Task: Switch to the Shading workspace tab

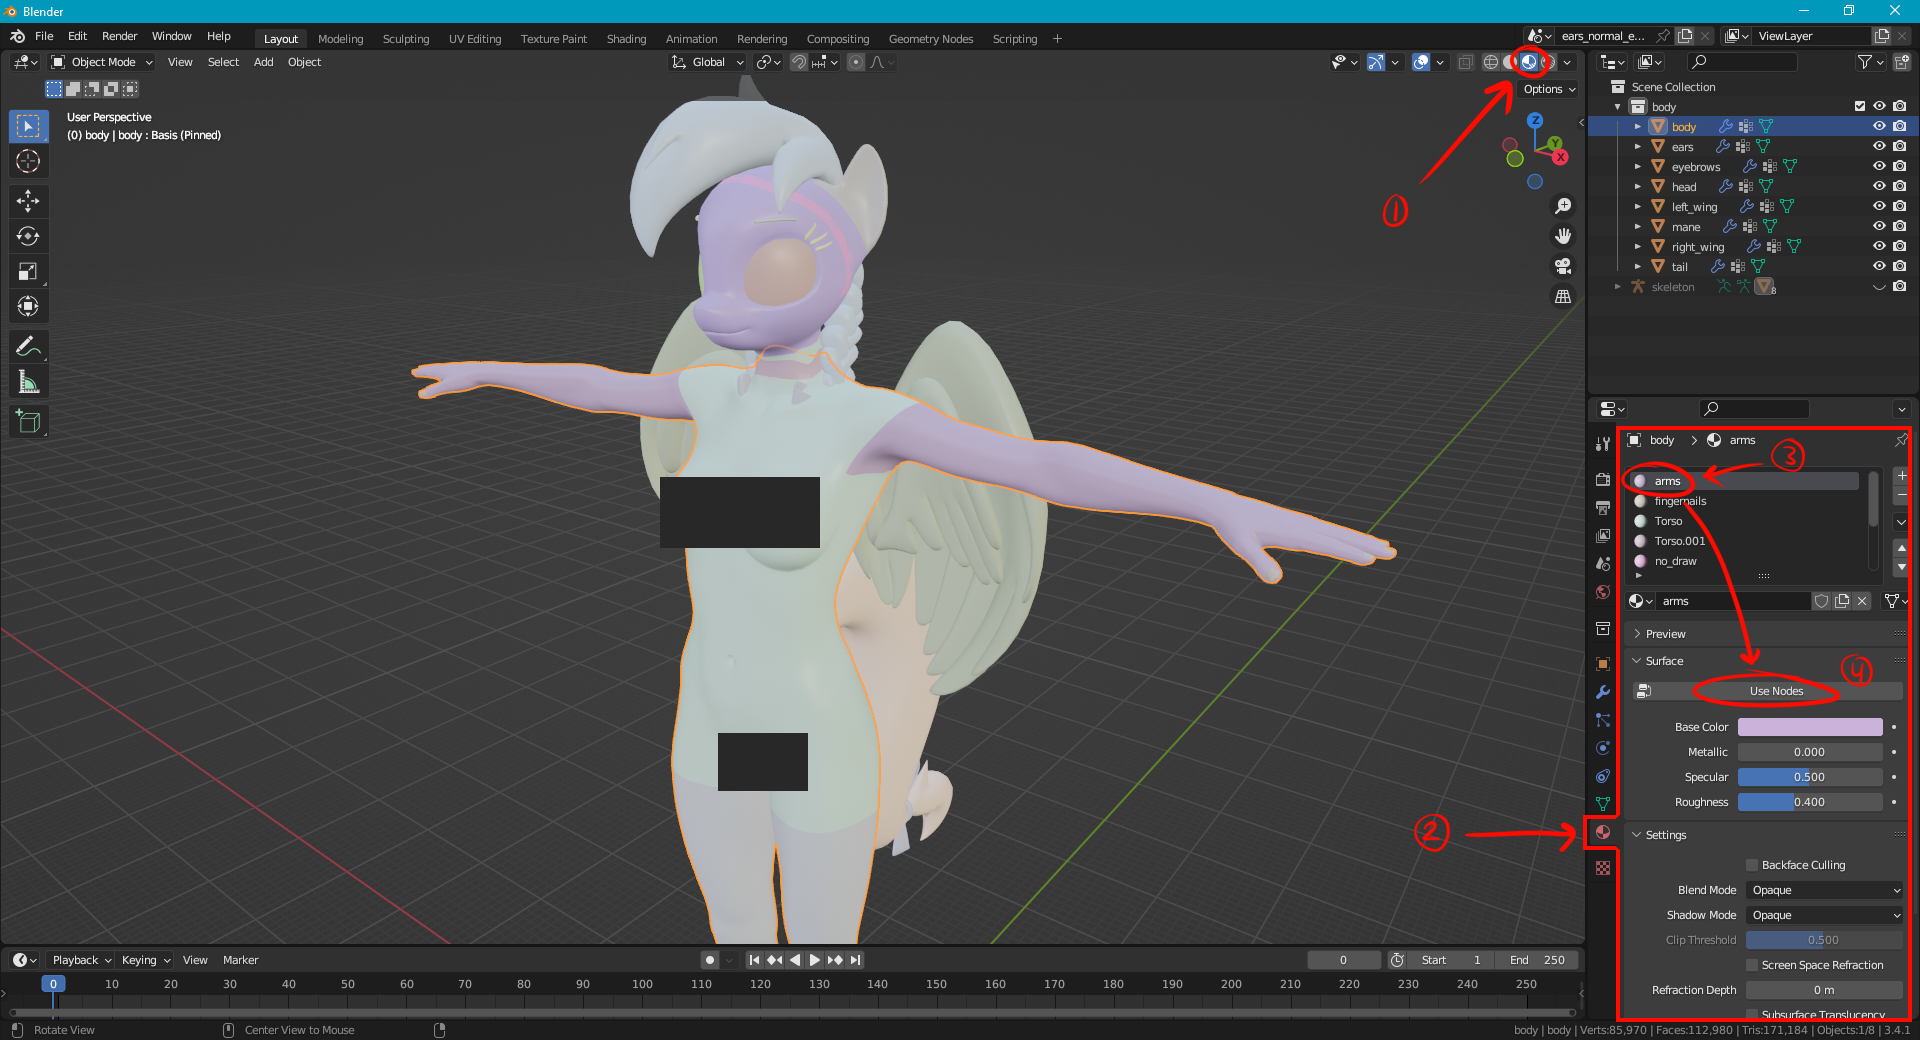Action: click(x=626, y=39)
